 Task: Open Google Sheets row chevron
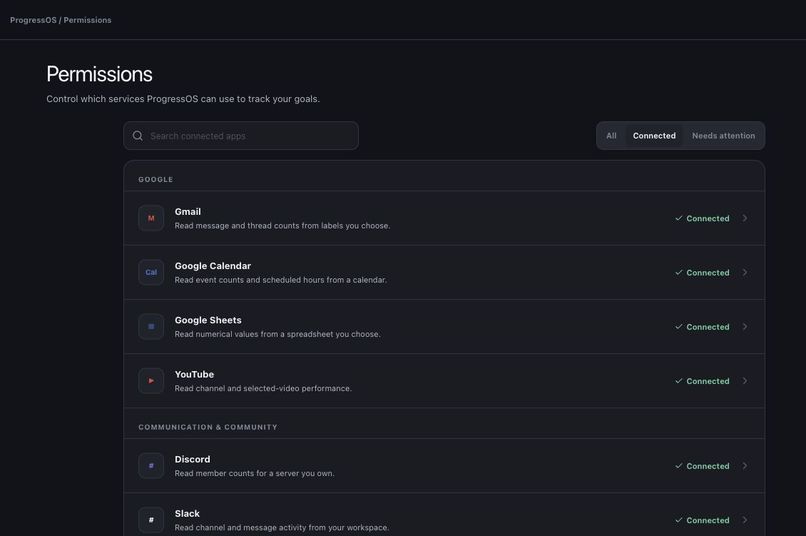pos(745,327)
